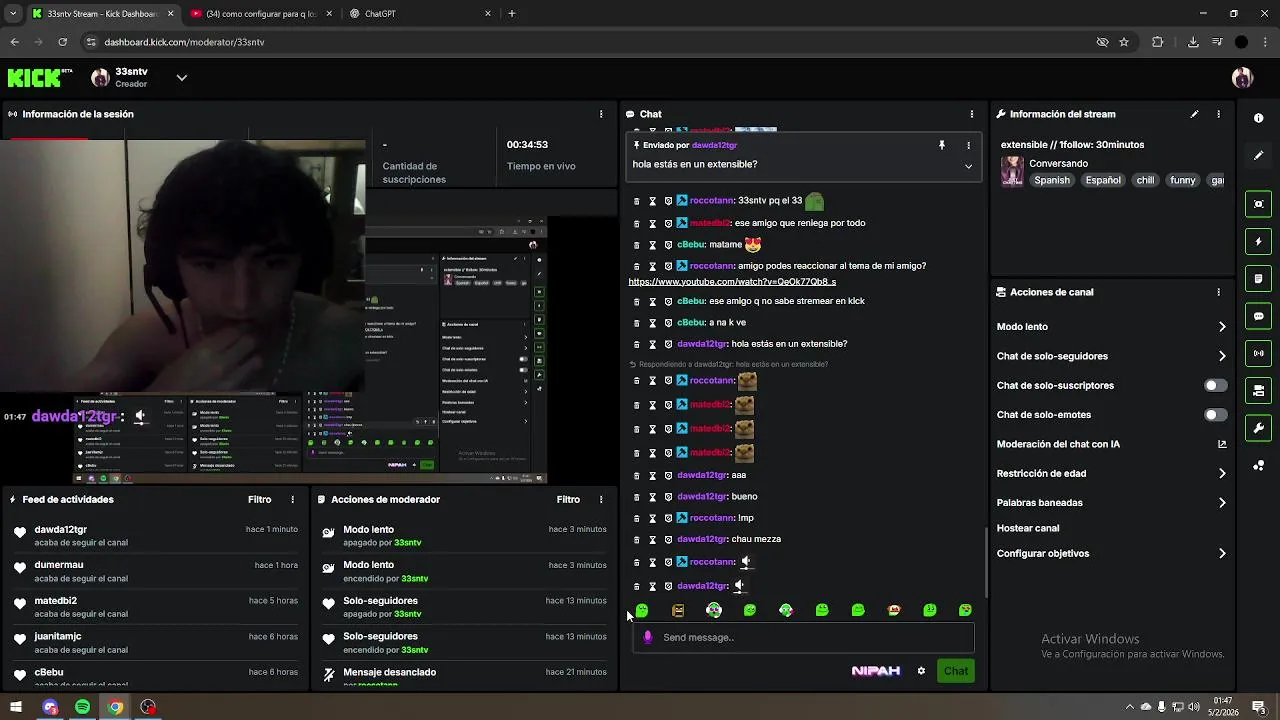The image size is (1280, 720).
Task: Click the Kick logo
Action: point(40,78)
